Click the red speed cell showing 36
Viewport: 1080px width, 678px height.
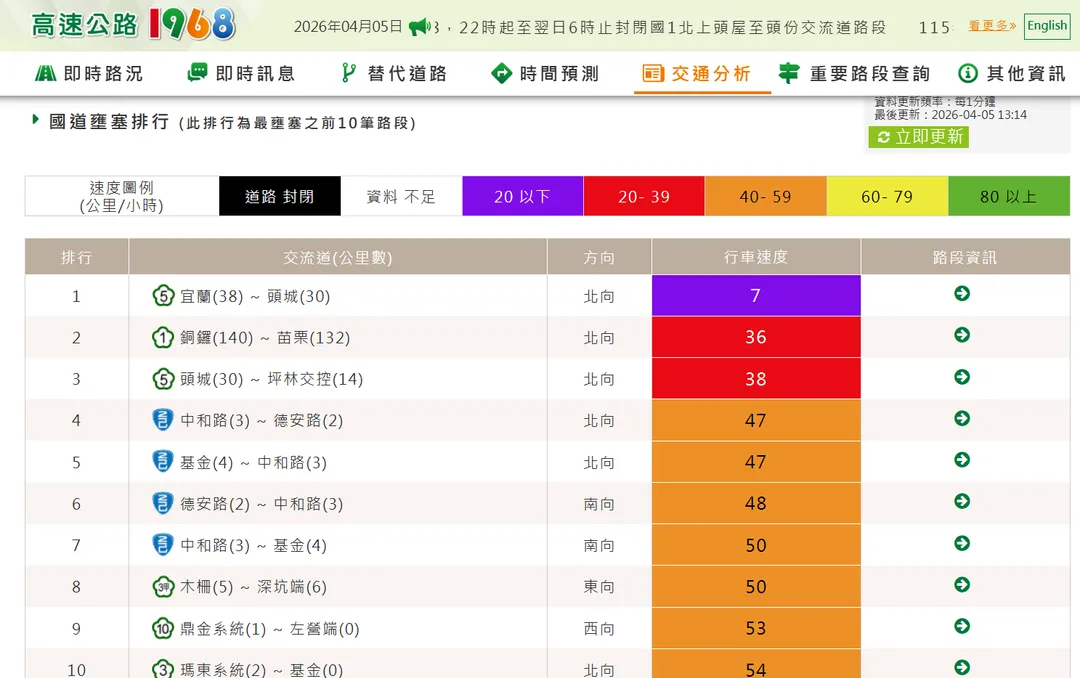(x=756, y=337)
